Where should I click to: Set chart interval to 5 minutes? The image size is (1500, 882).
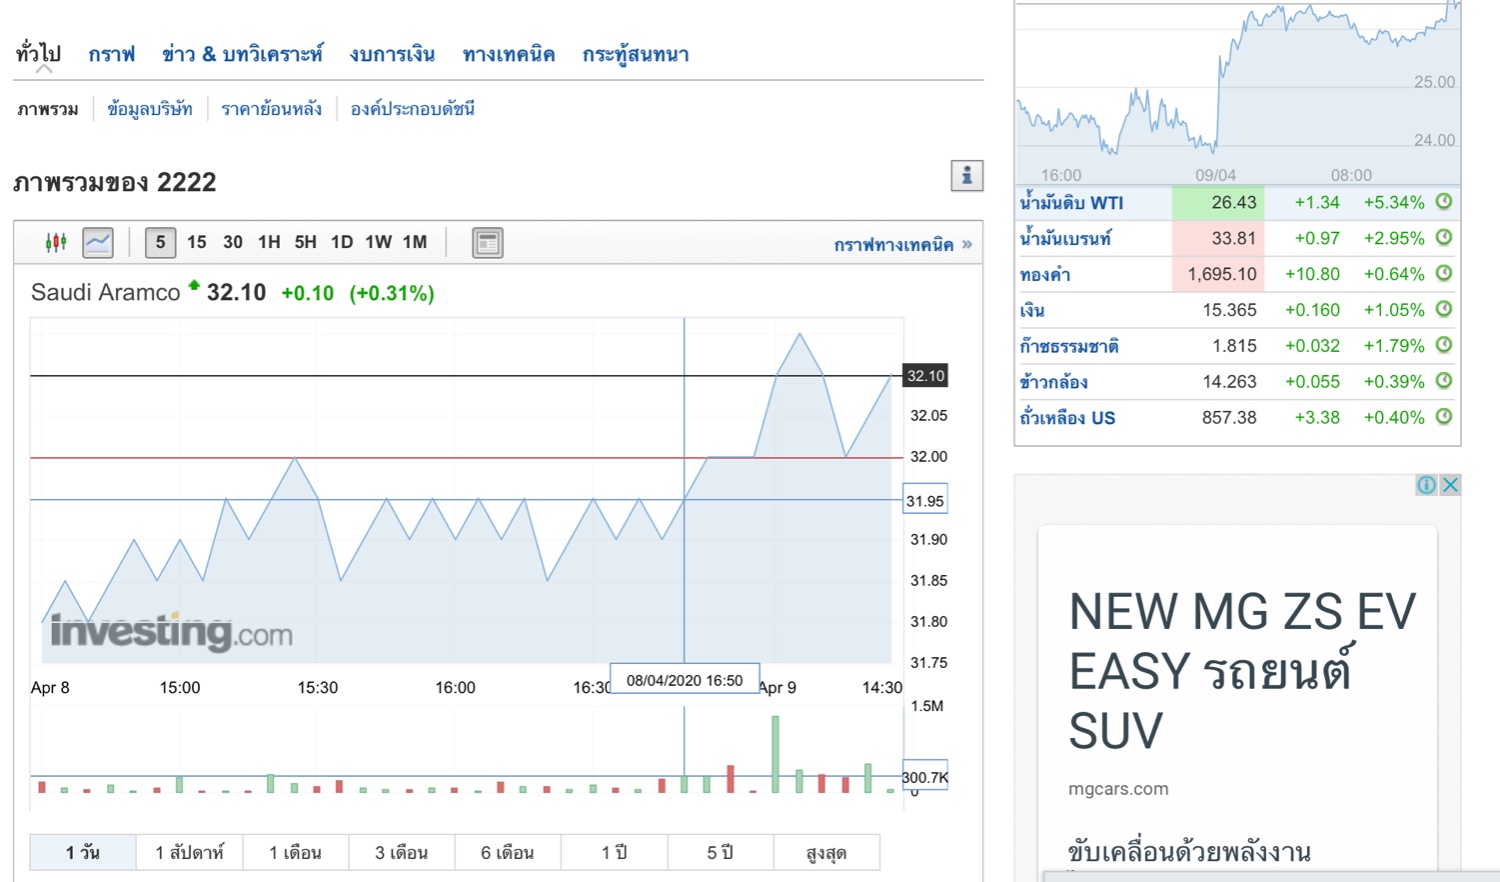click(x=160, y=242)
